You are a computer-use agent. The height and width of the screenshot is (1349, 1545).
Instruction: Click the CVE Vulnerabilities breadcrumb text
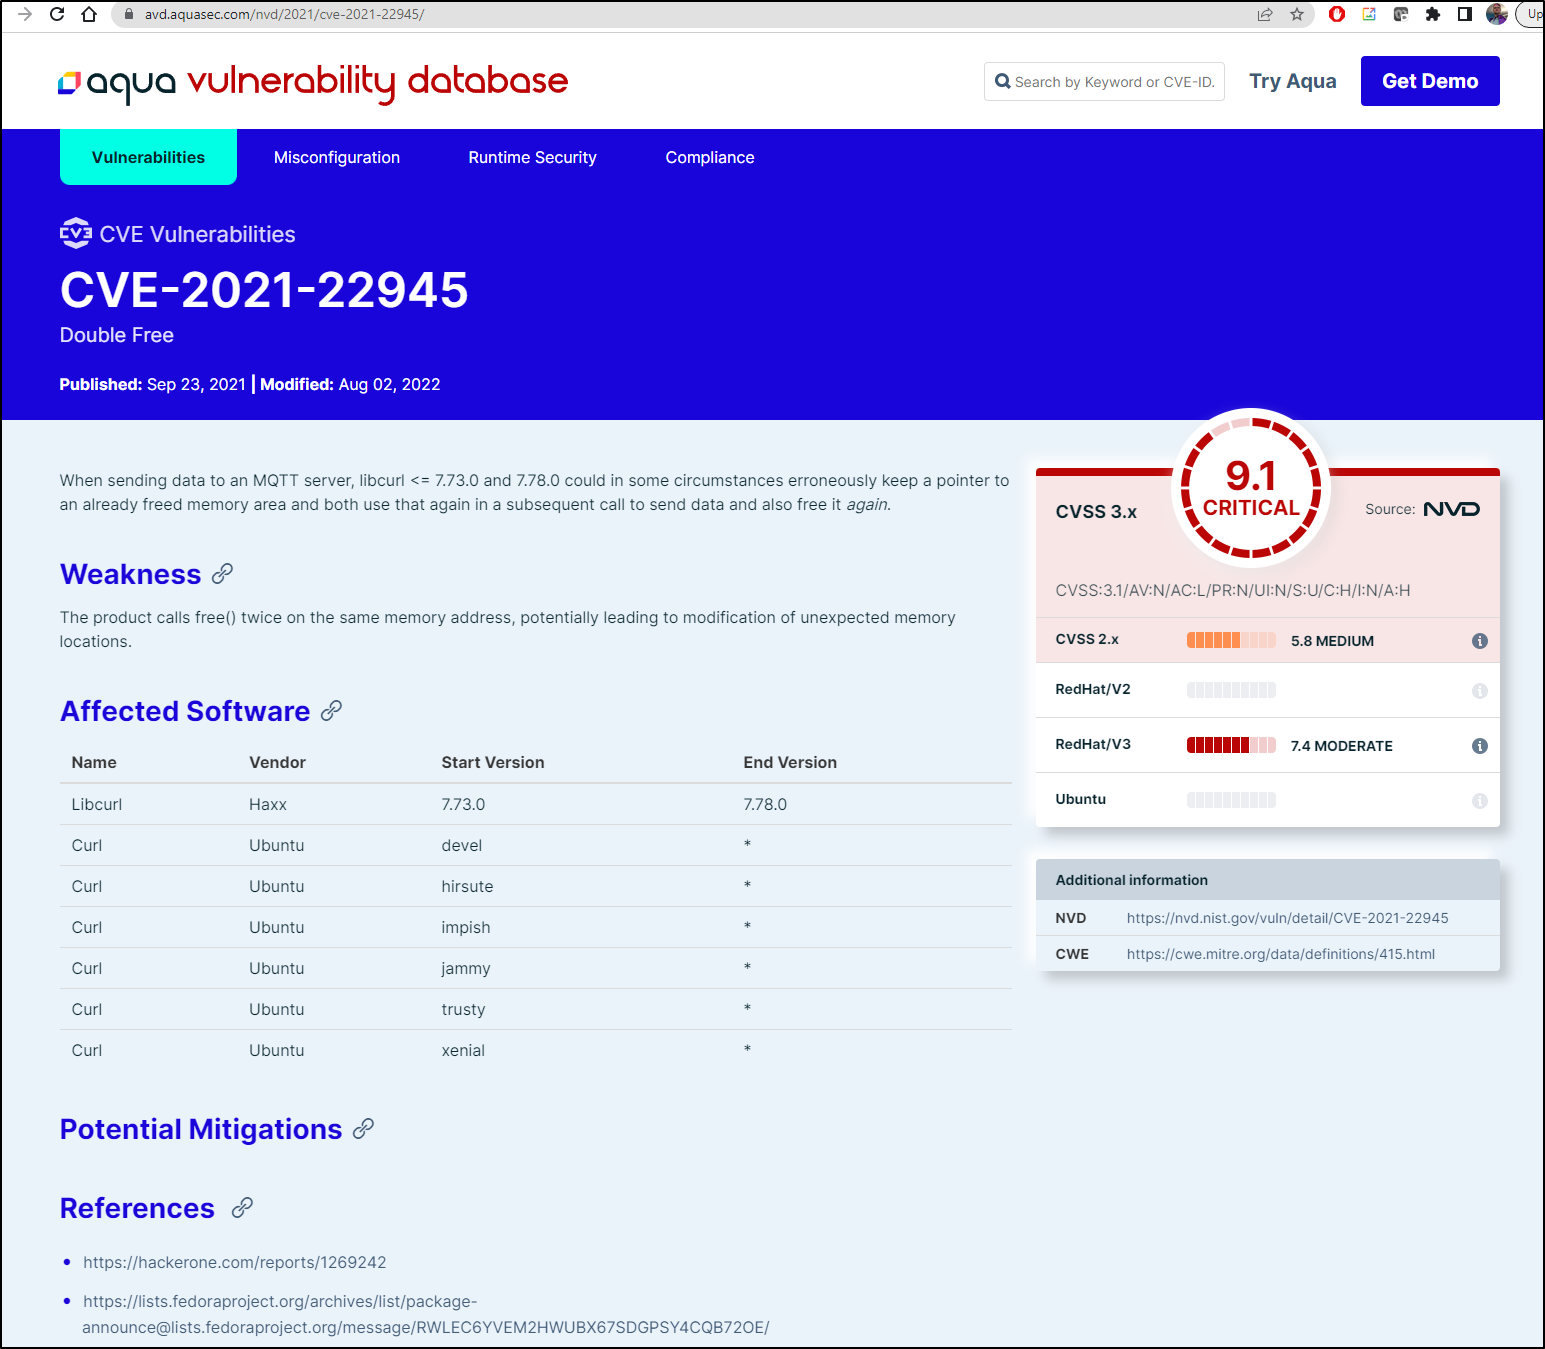click(x=197, y=234)
